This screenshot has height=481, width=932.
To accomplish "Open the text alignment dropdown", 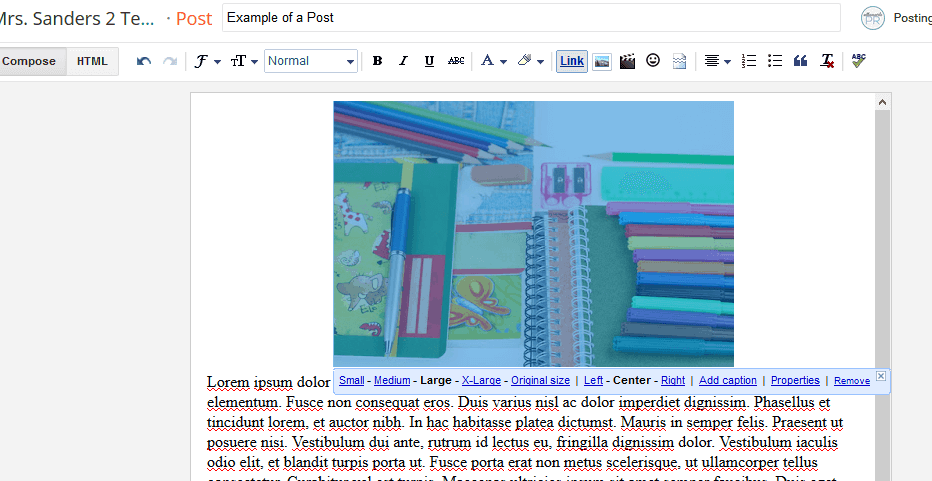I will coord(716,61).
